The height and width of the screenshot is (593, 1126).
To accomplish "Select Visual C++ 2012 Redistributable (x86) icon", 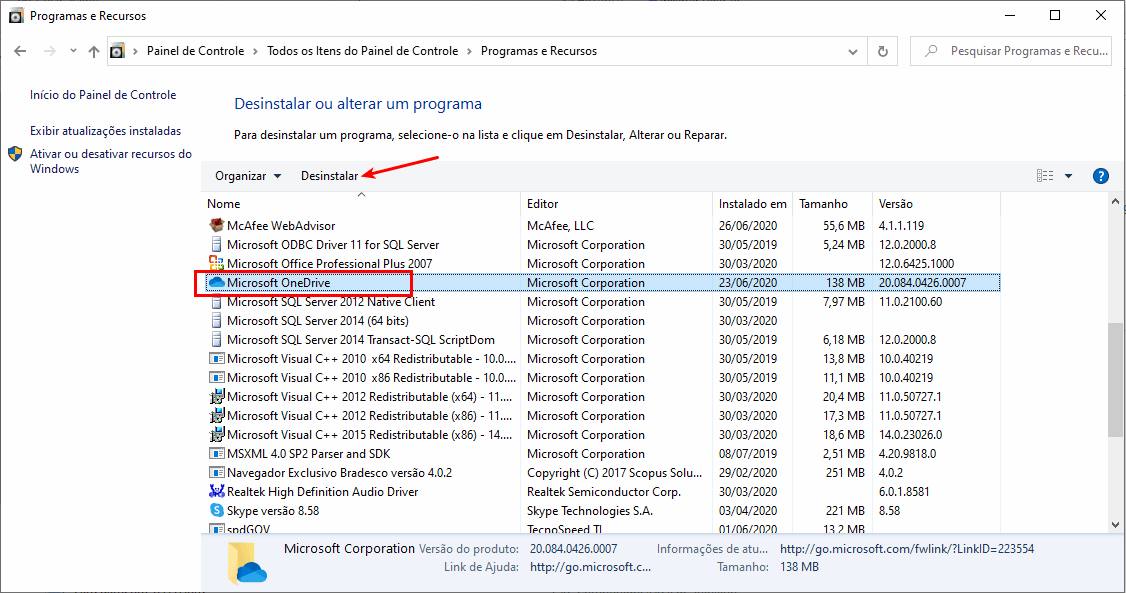I will tap(216, 416).
